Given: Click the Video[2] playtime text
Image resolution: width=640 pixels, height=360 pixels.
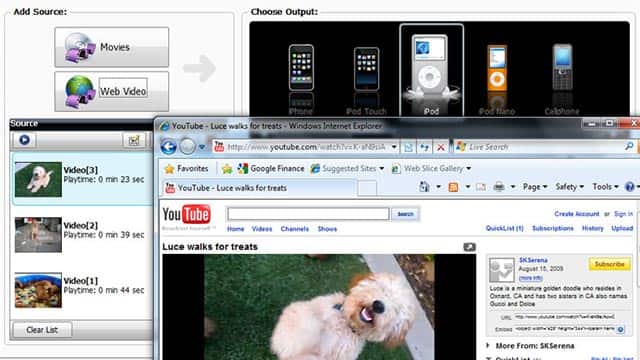Looking at the screenshot, I should tap(104, 235).
